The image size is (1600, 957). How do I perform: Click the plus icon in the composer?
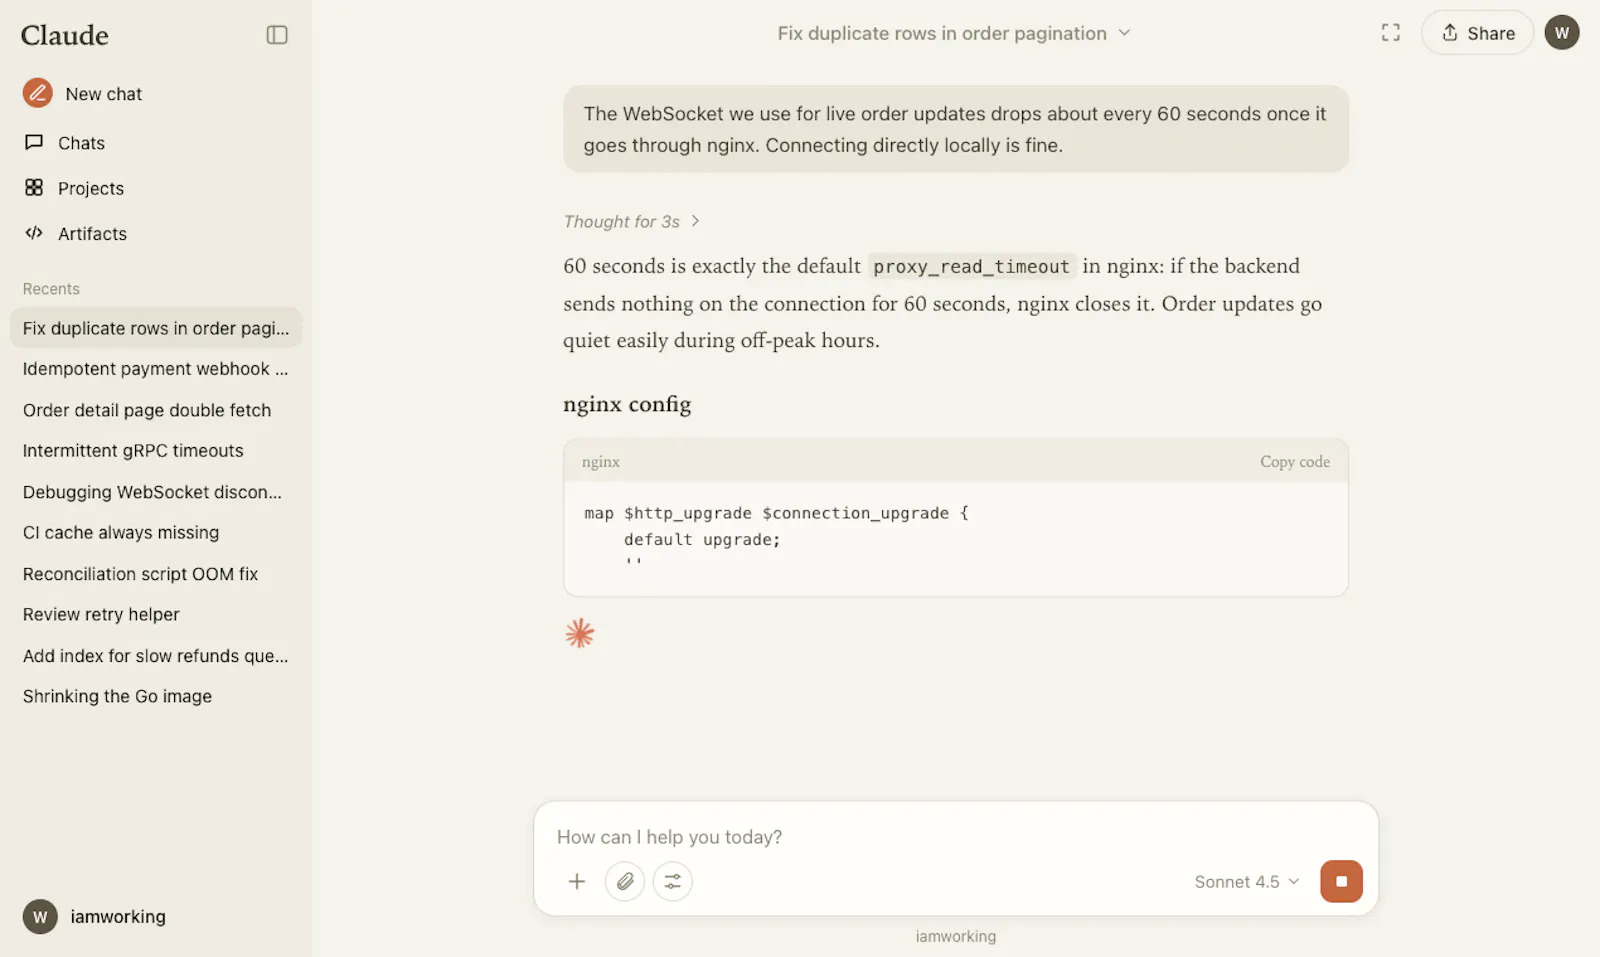pos(577,881)
